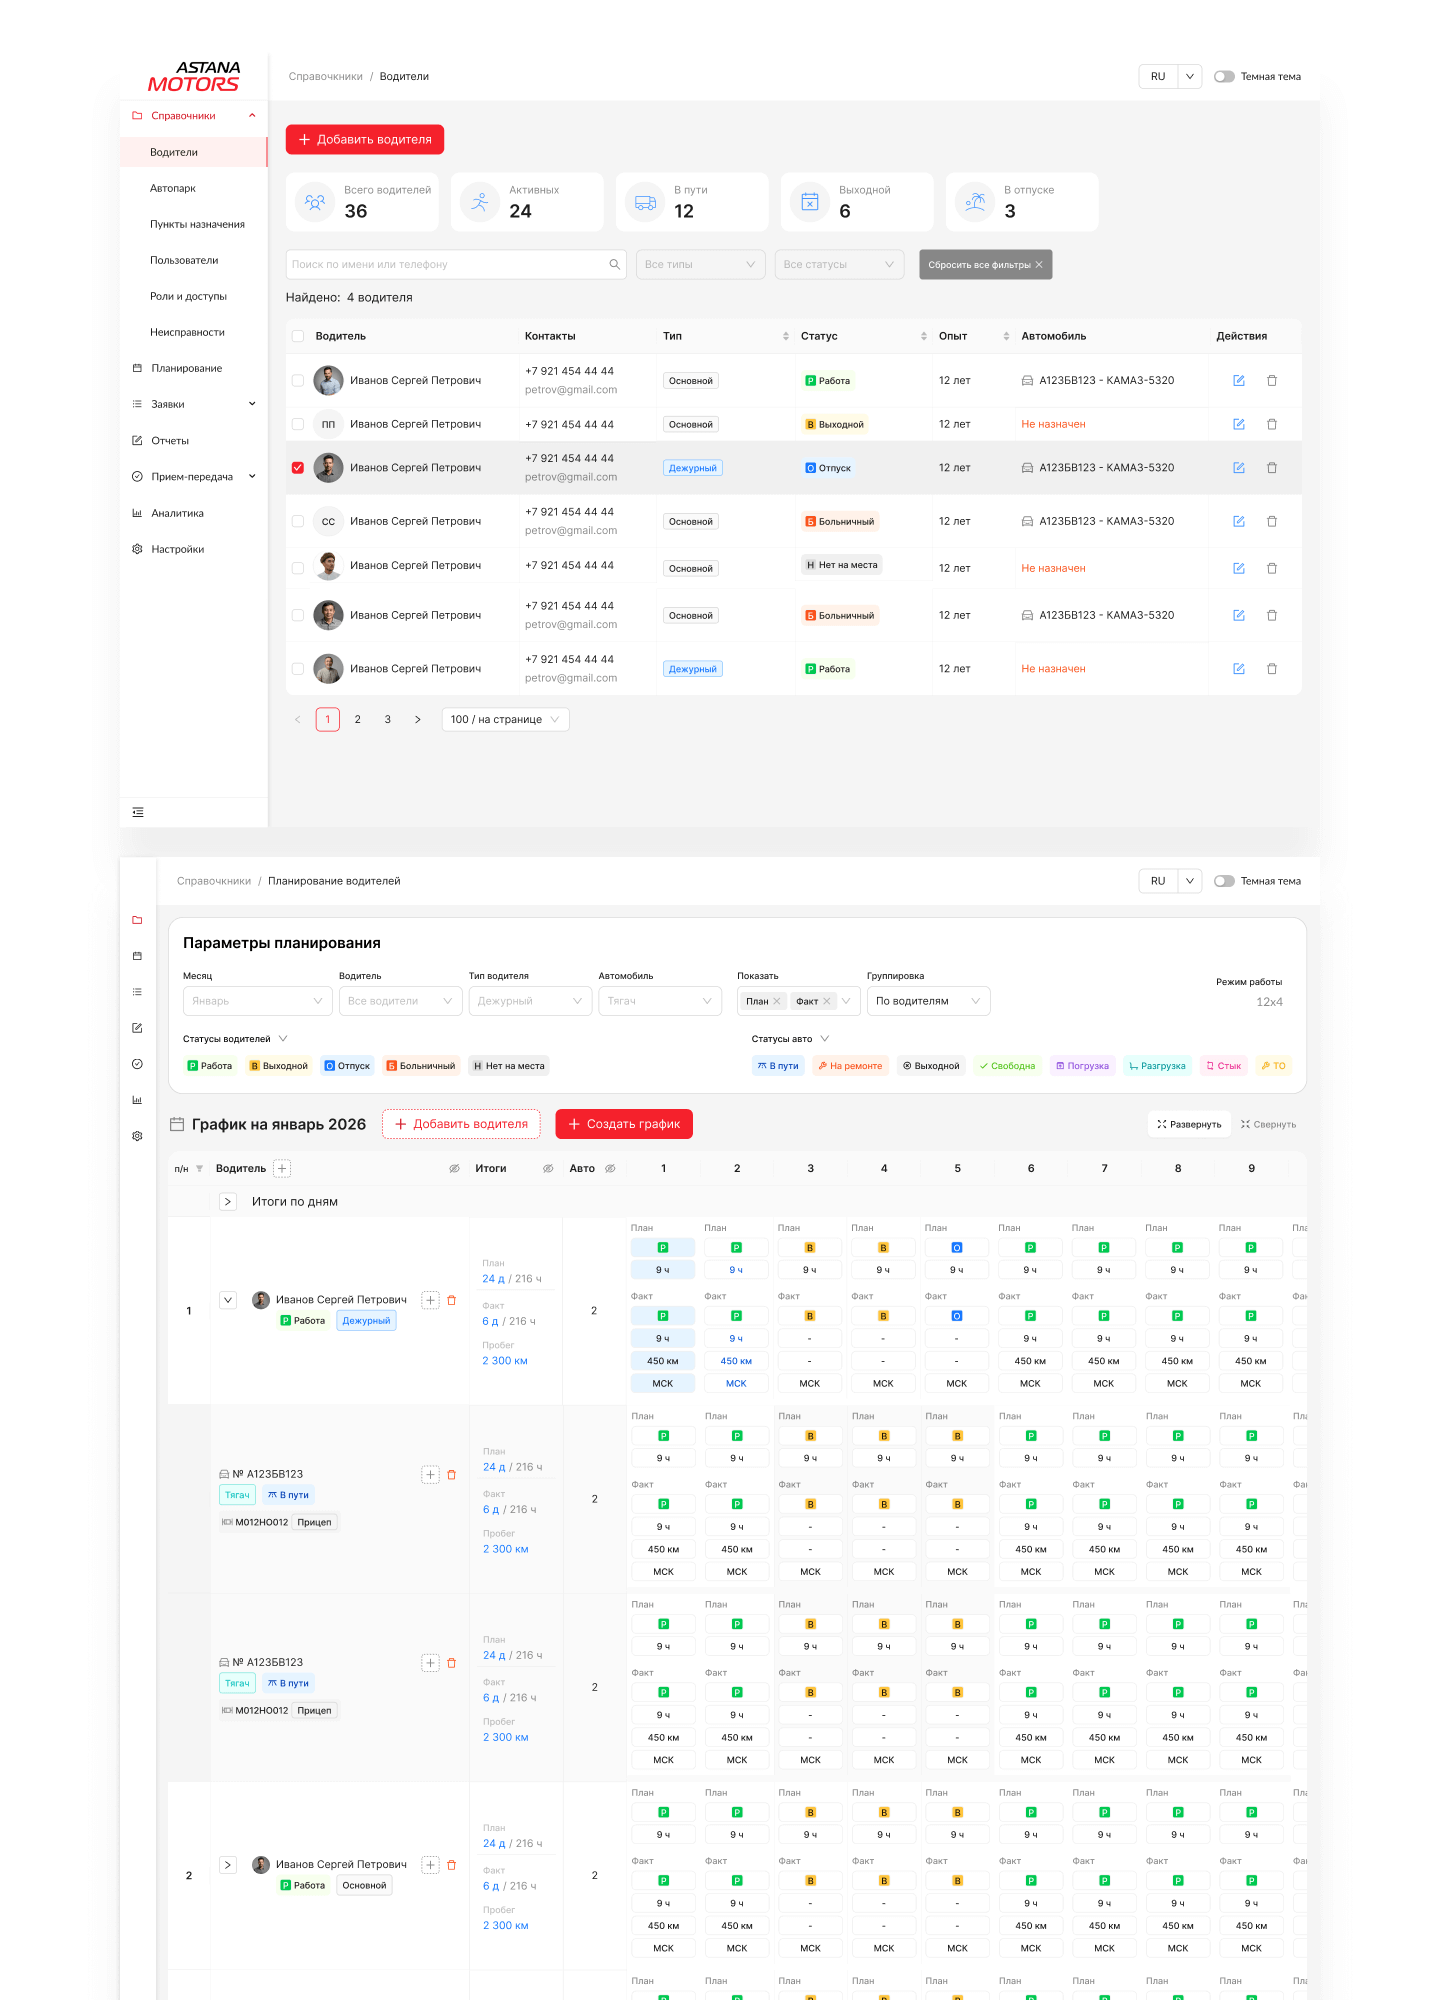Open the Все водители dropdown
Viewport: 1440px width, 2000px height.
coord(401,1001)
